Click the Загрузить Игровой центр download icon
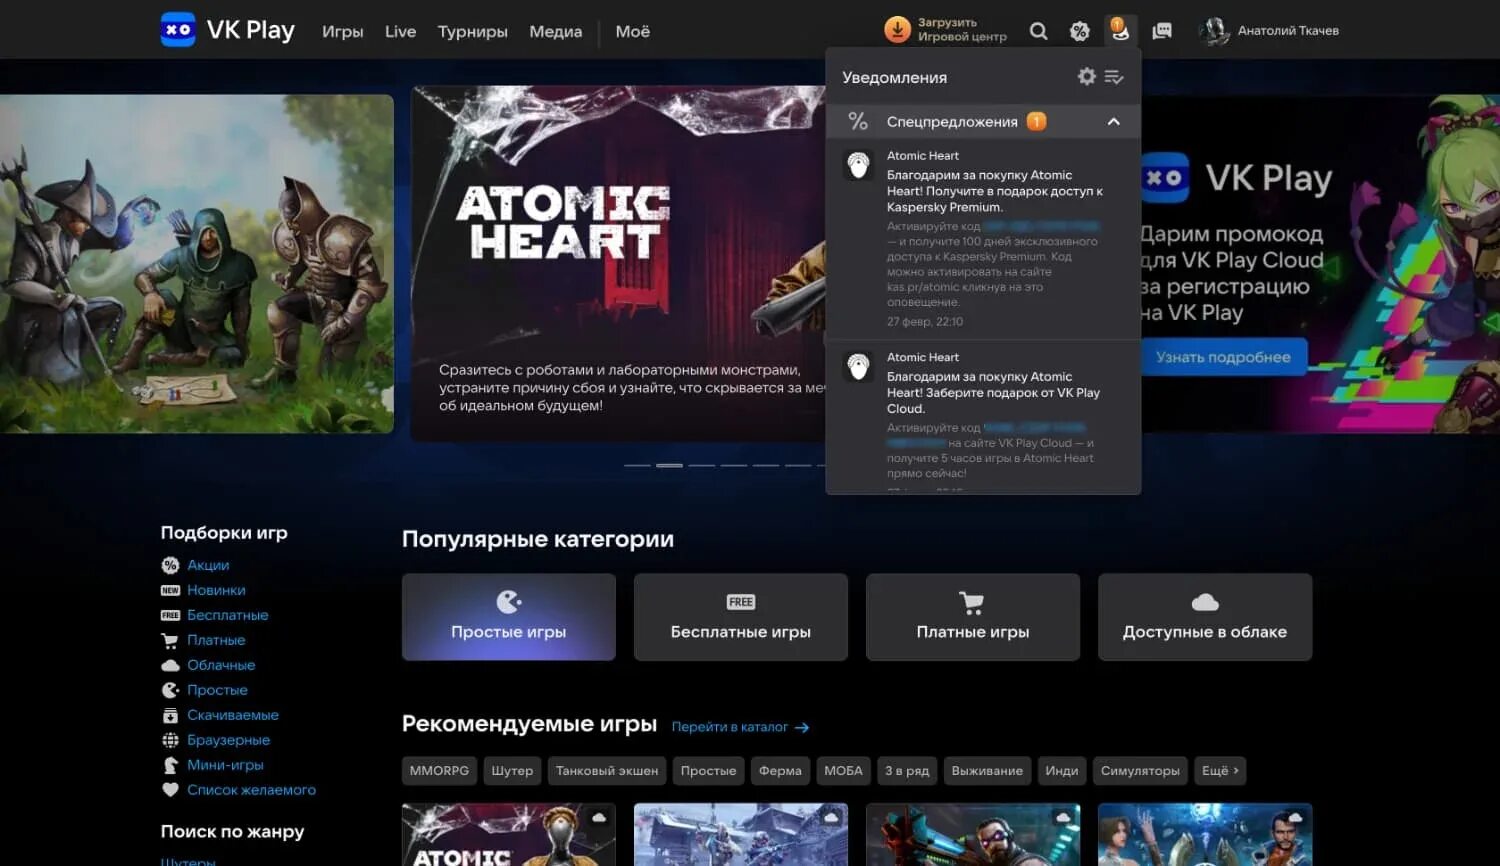 (x=897, y=29)
